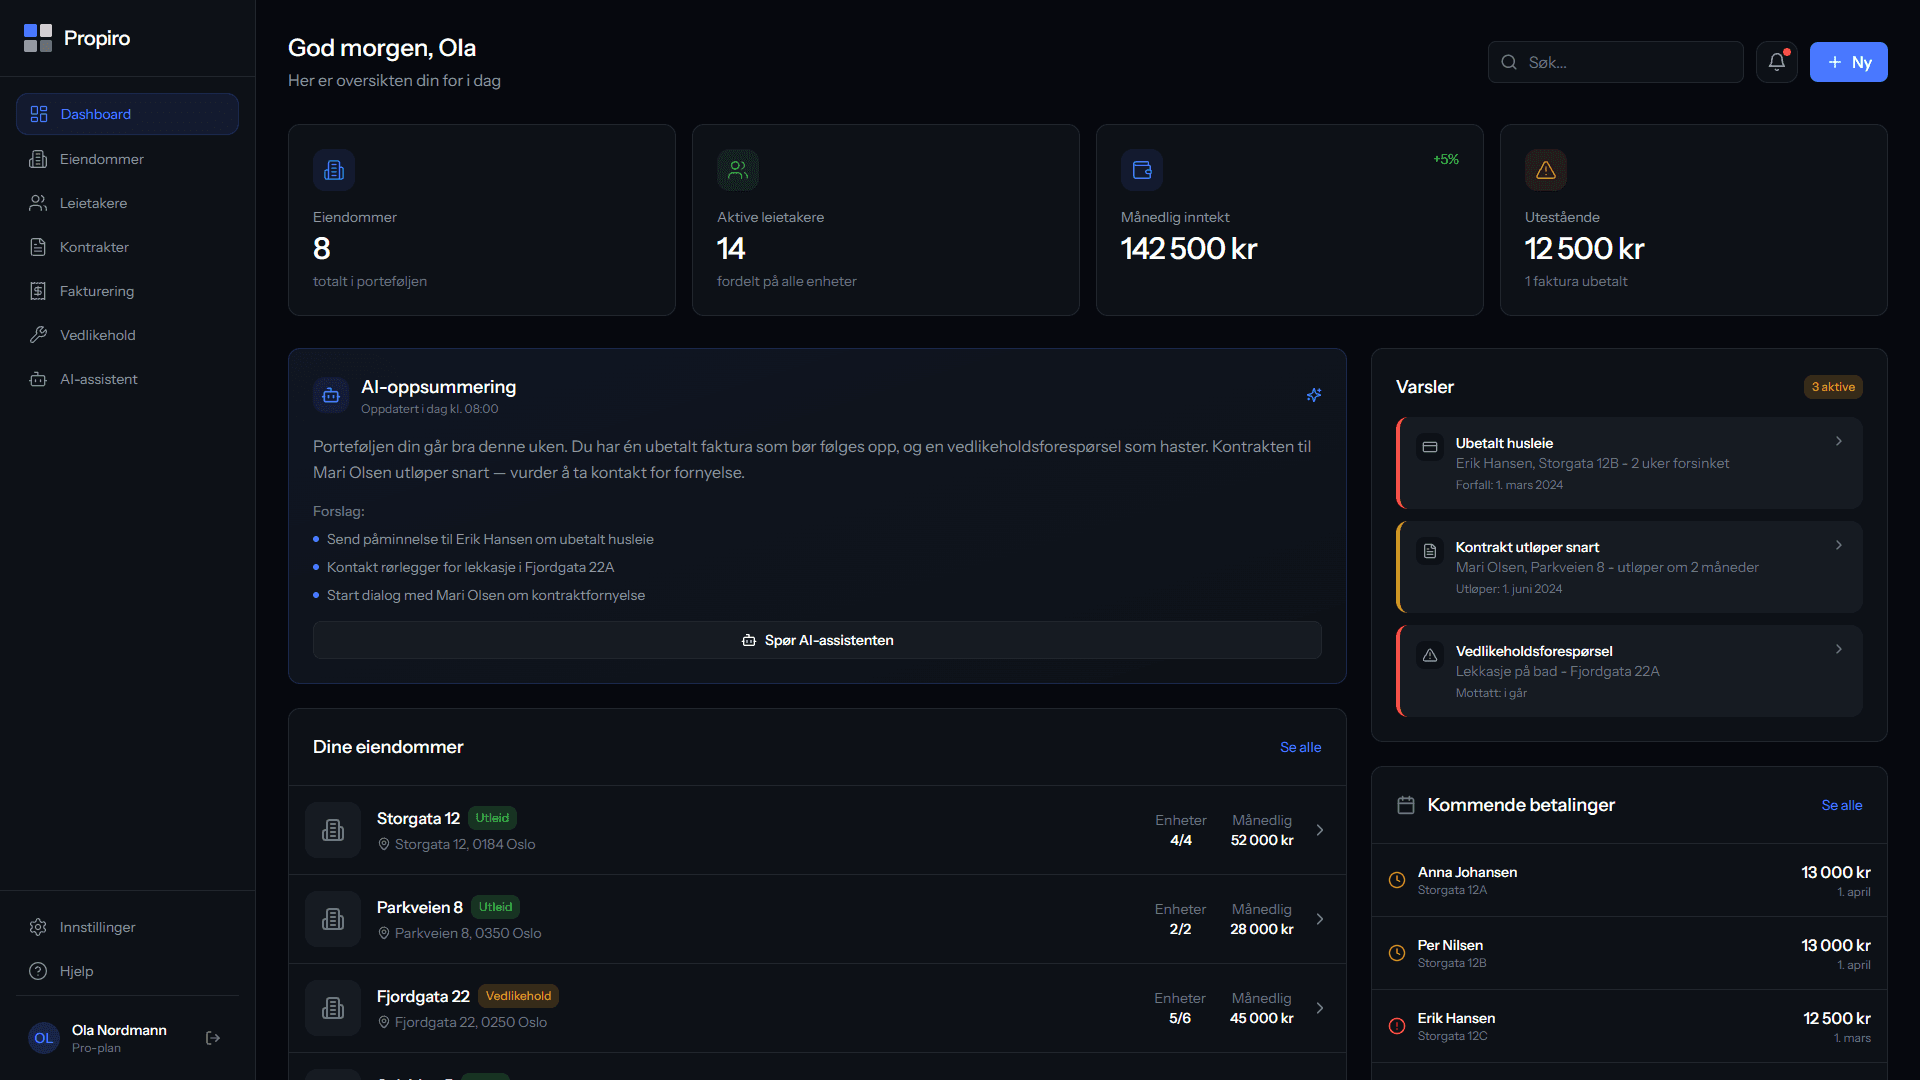
Task: Click the Fjordgata 22 building thumbnail icon
Action: point(333,1008)
